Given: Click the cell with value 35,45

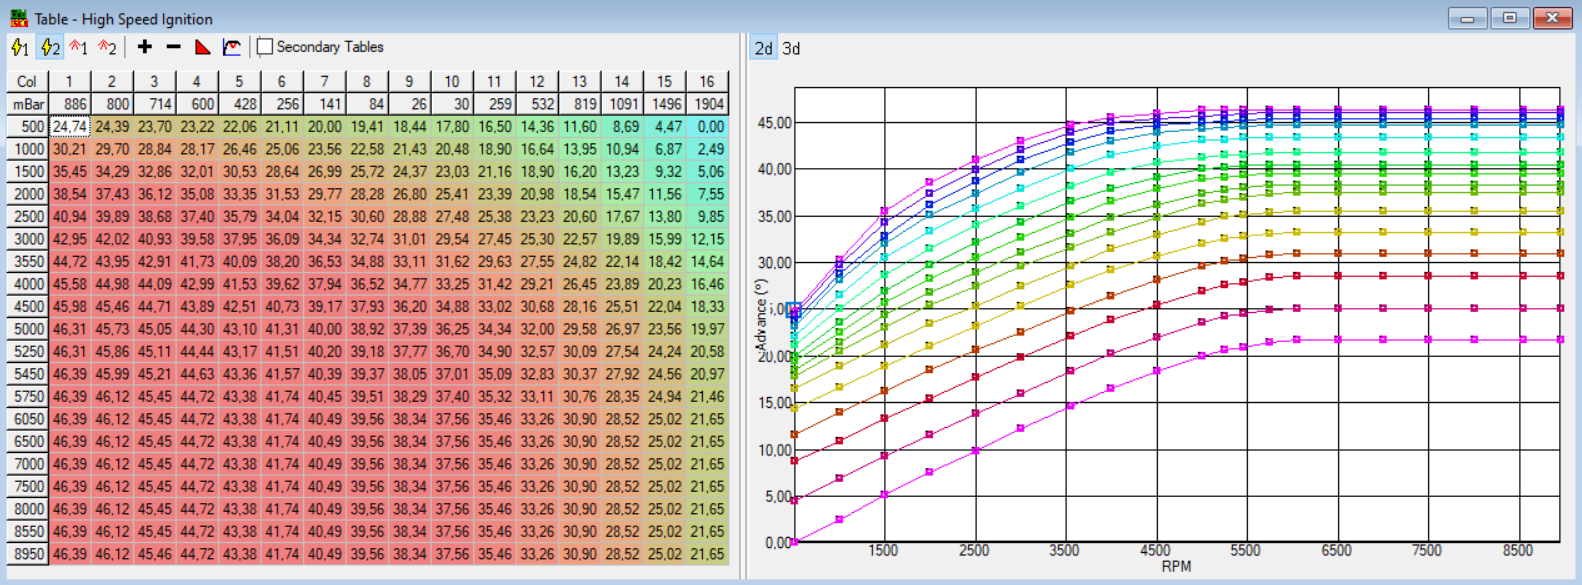Looking at the screenshot, I should pos(69,172).
